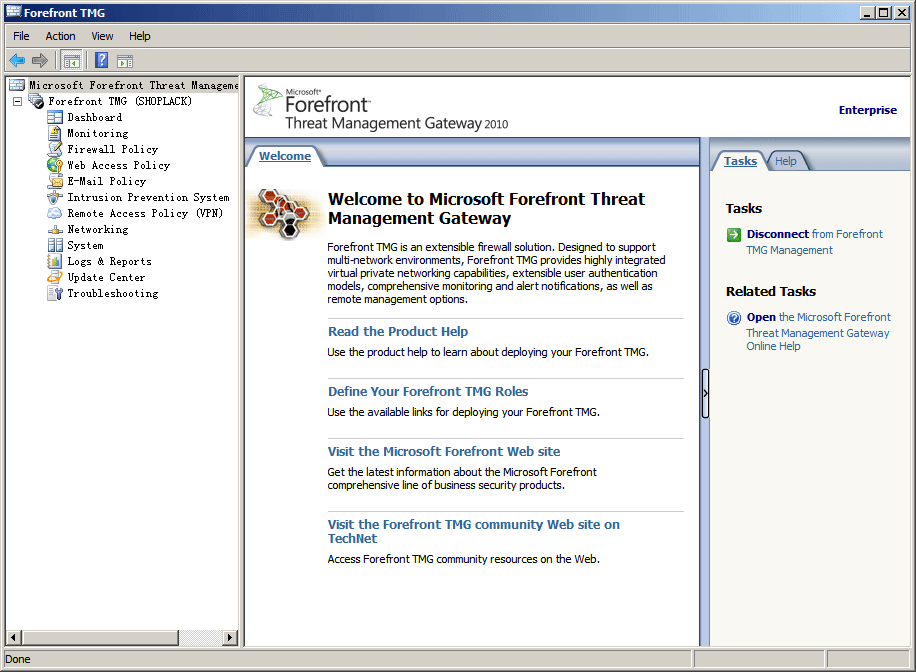Select Web Access Policy tree item
This screenshot has width=916, height=672.
pos(119,165)
